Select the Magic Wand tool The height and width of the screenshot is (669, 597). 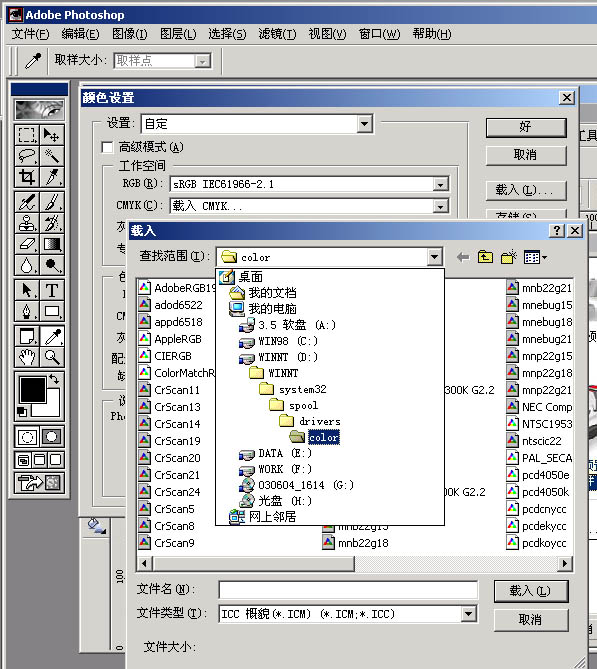pos(52,156)
